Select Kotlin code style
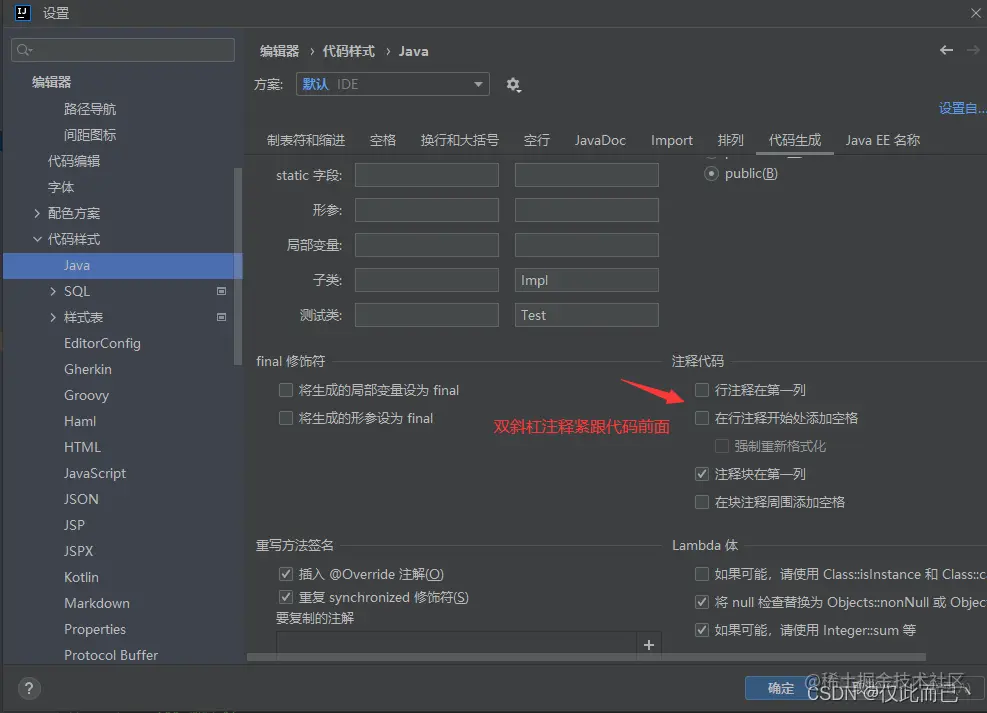Screen dimensions: 987x713 81,577
